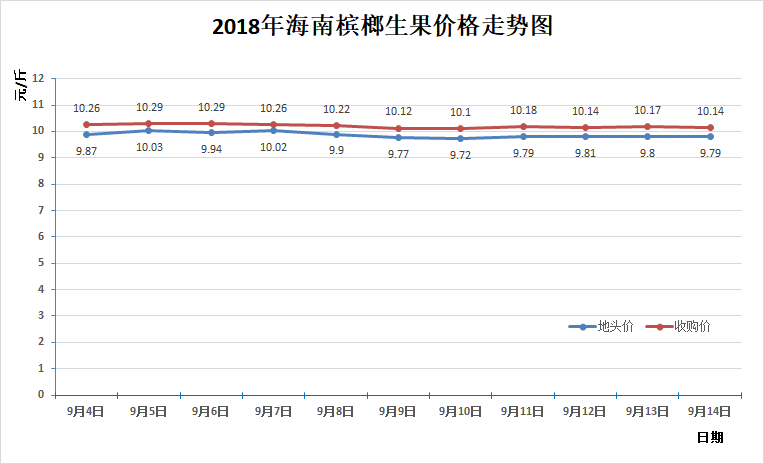Click the y-axis tick label 12

[x=38, y=78]
